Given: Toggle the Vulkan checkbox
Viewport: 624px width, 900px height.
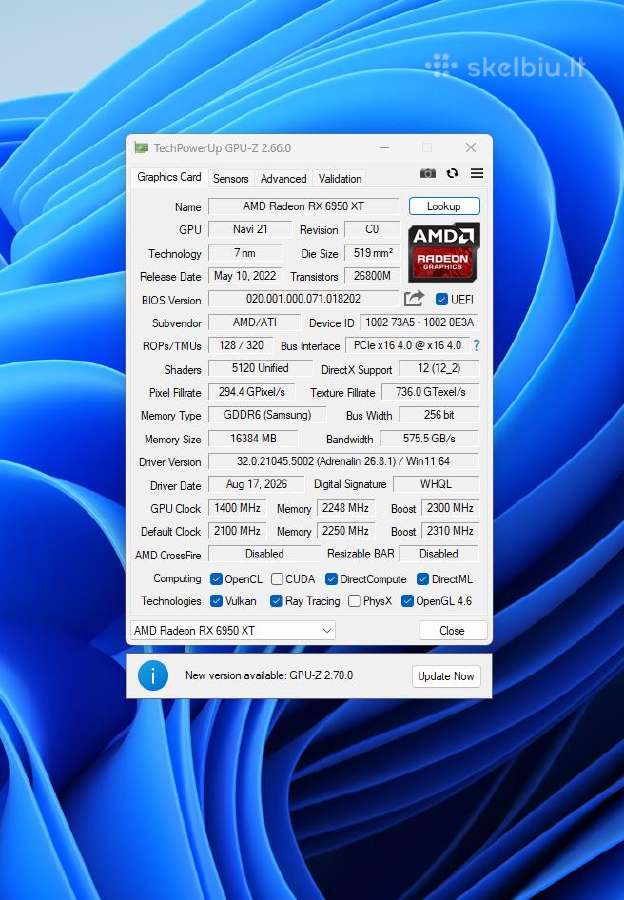Looking at the screenshot, I should pos(216,601).
